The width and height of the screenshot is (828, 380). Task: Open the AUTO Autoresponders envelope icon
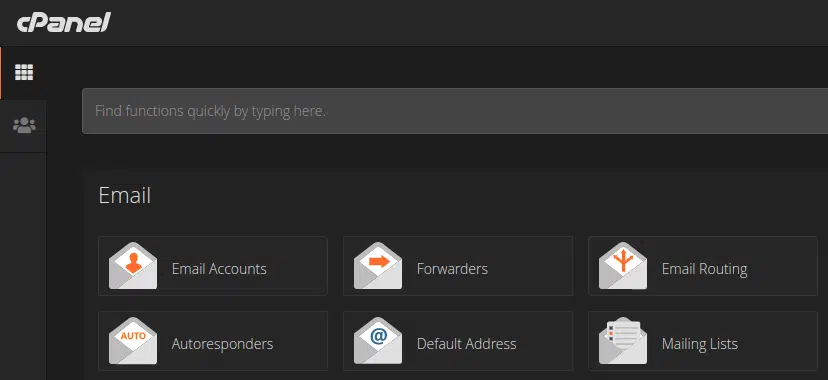click(x=133, y=340)
